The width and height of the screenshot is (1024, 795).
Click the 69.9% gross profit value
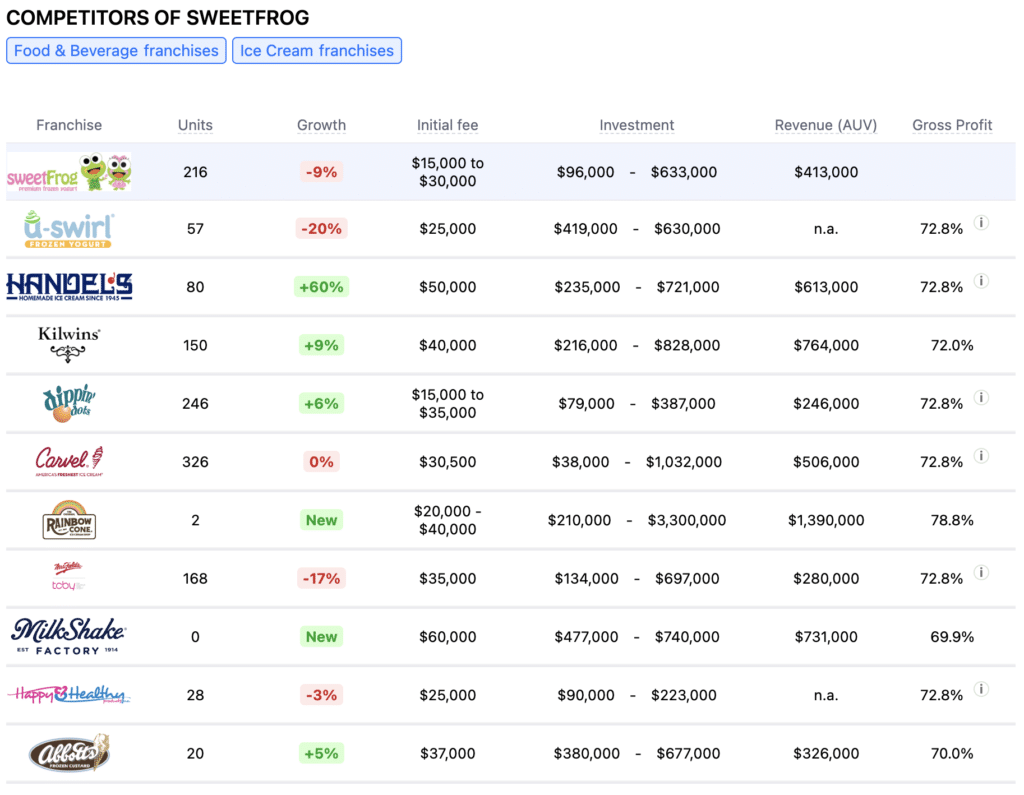click(952, 637)
